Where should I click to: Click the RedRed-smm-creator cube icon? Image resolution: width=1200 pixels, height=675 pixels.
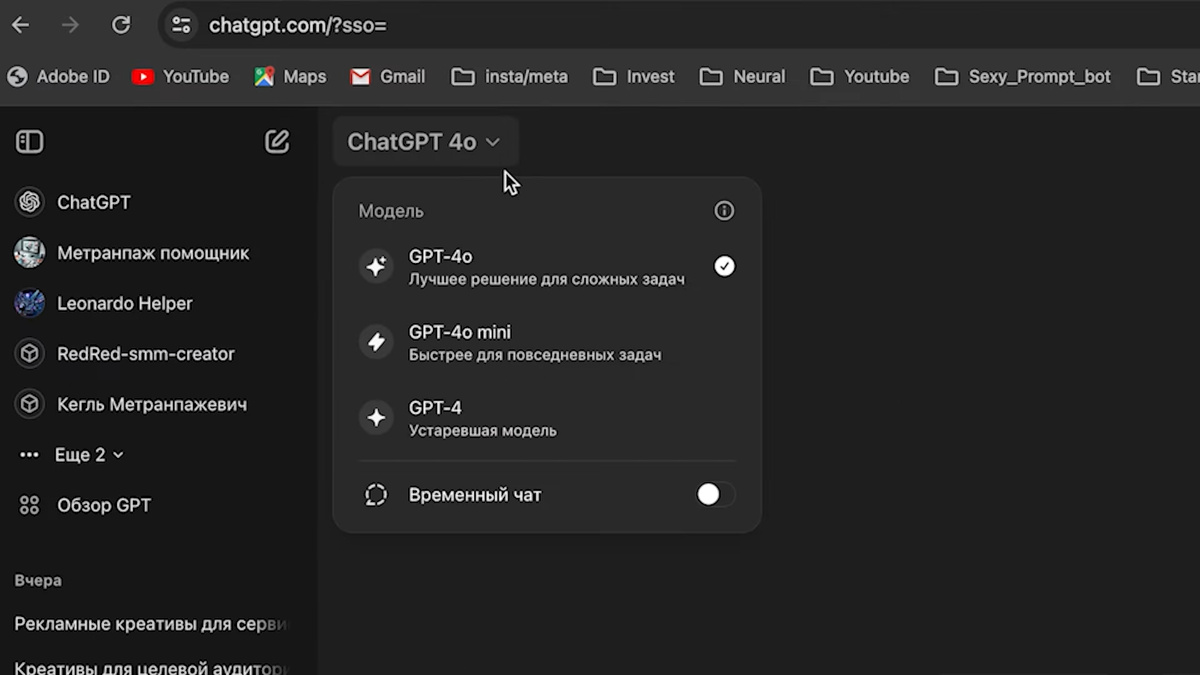pos(30,354)
